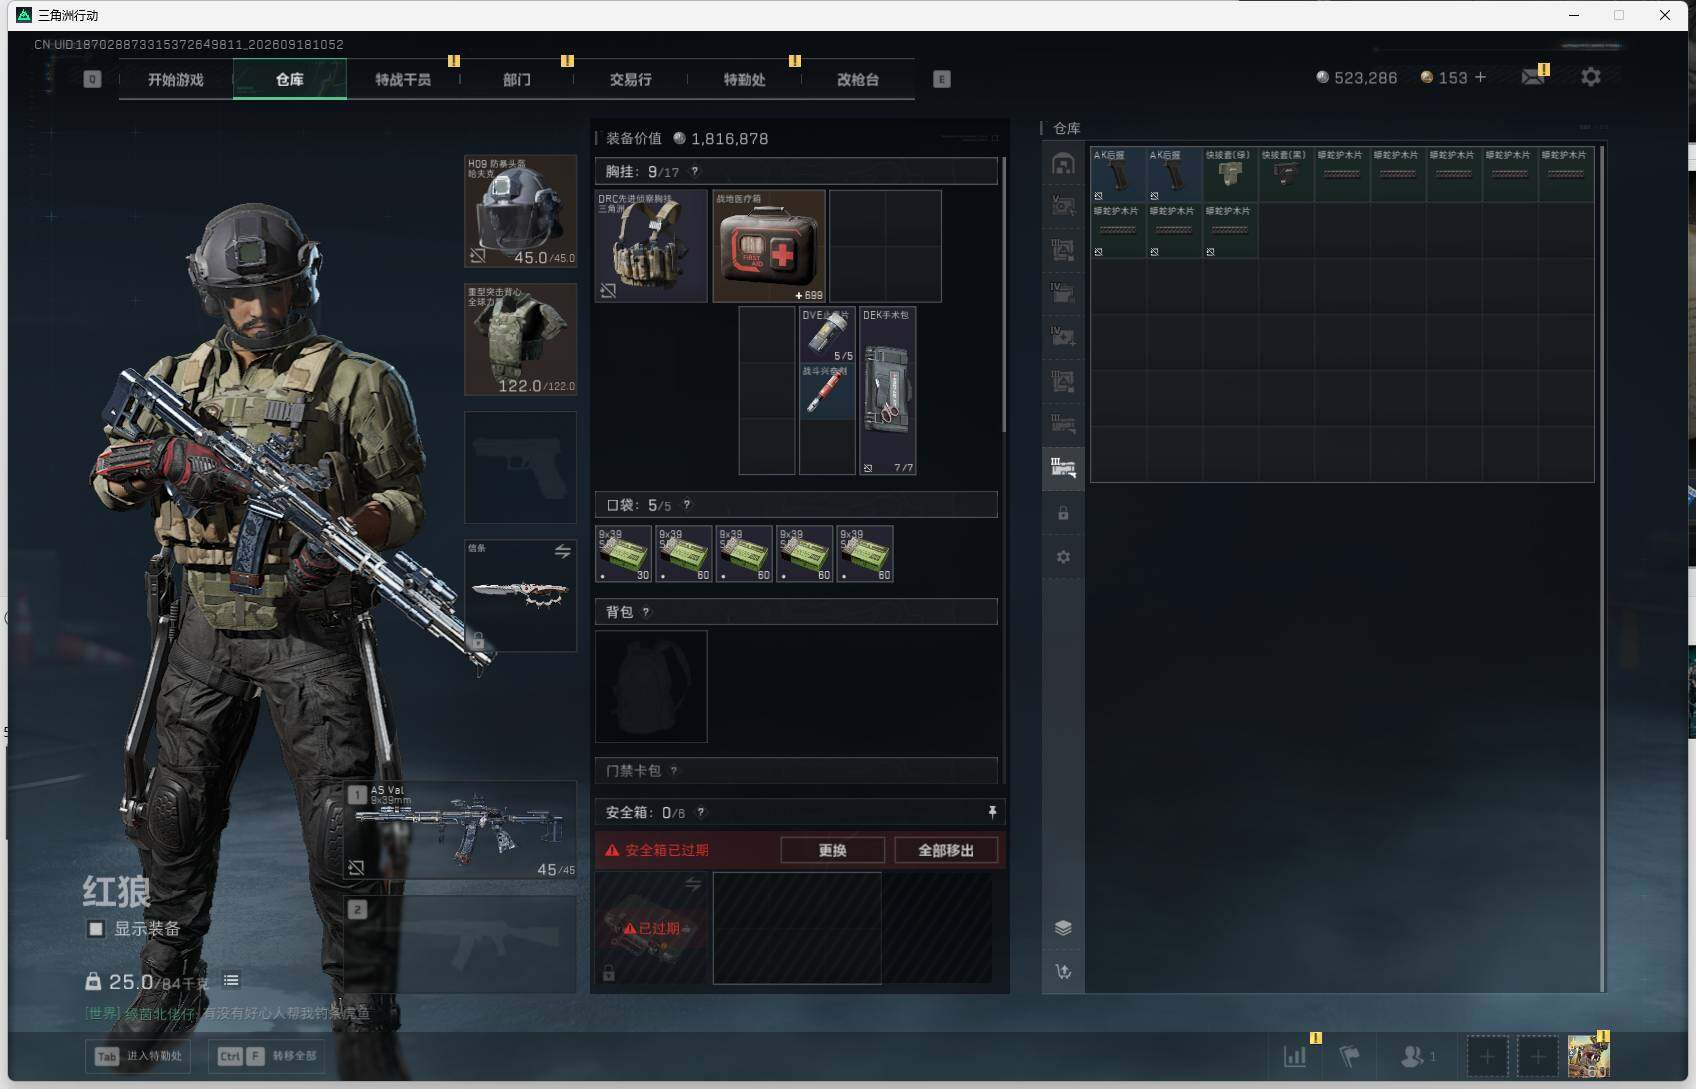
Task: Click the stacked layers sort icon
Action: tap(1063, 927)
